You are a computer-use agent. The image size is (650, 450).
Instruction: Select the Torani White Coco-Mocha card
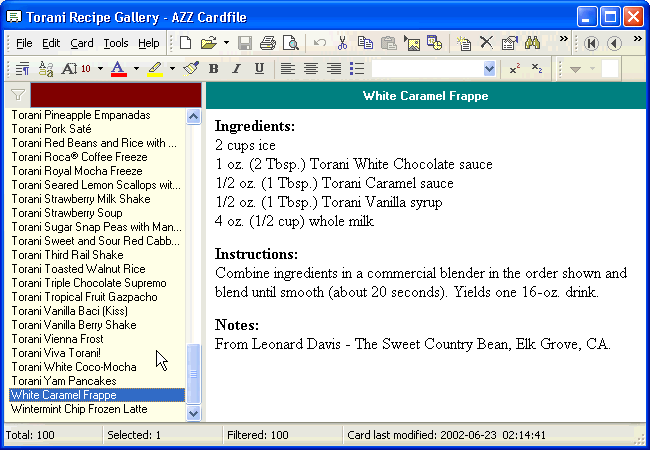(97, 367)
